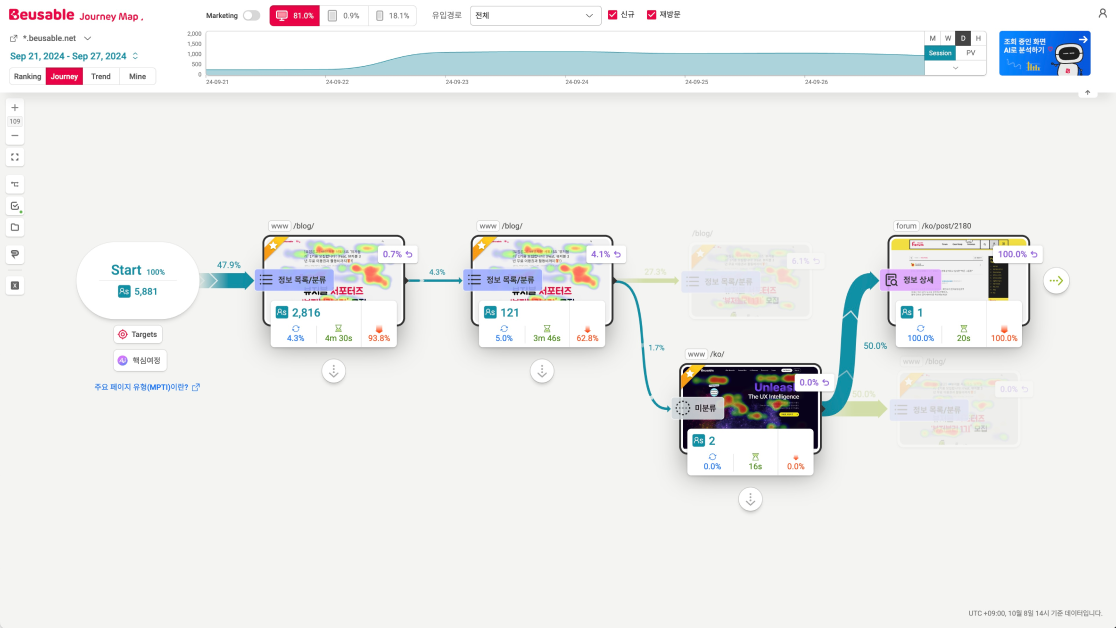Uncheck the 재방문 checkbox
The height and width of the screenshot is (628, 1116).
coord(652,15)
